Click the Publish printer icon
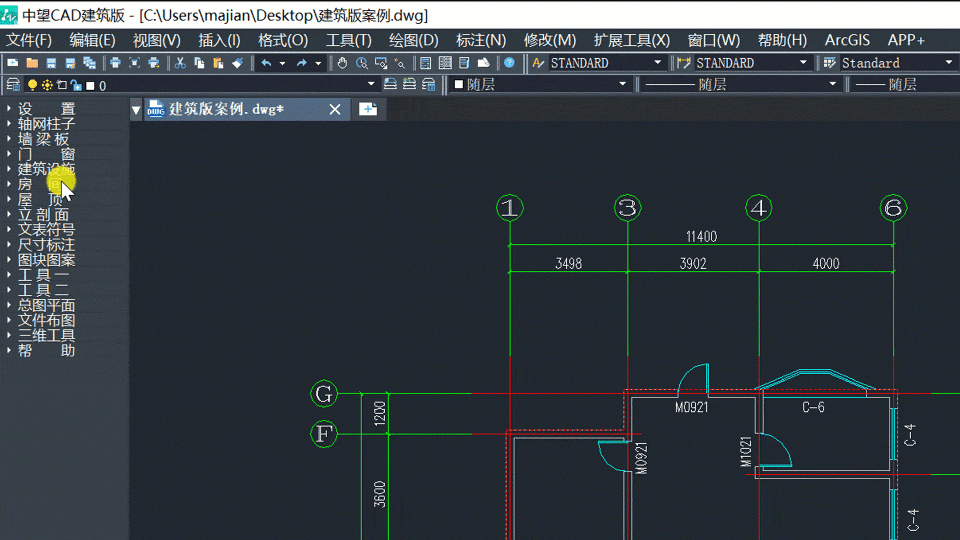Image resolution: width=960 pixels, height=540 pixels. pos(154,63)
